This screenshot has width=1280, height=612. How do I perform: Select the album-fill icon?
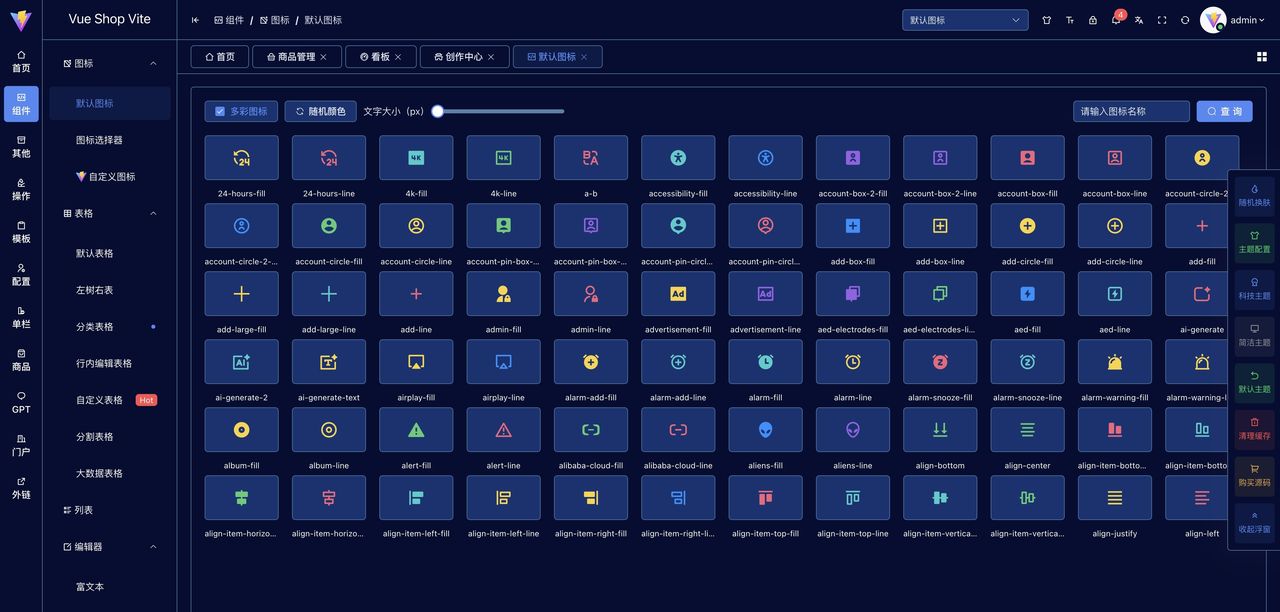pos(241,430)
